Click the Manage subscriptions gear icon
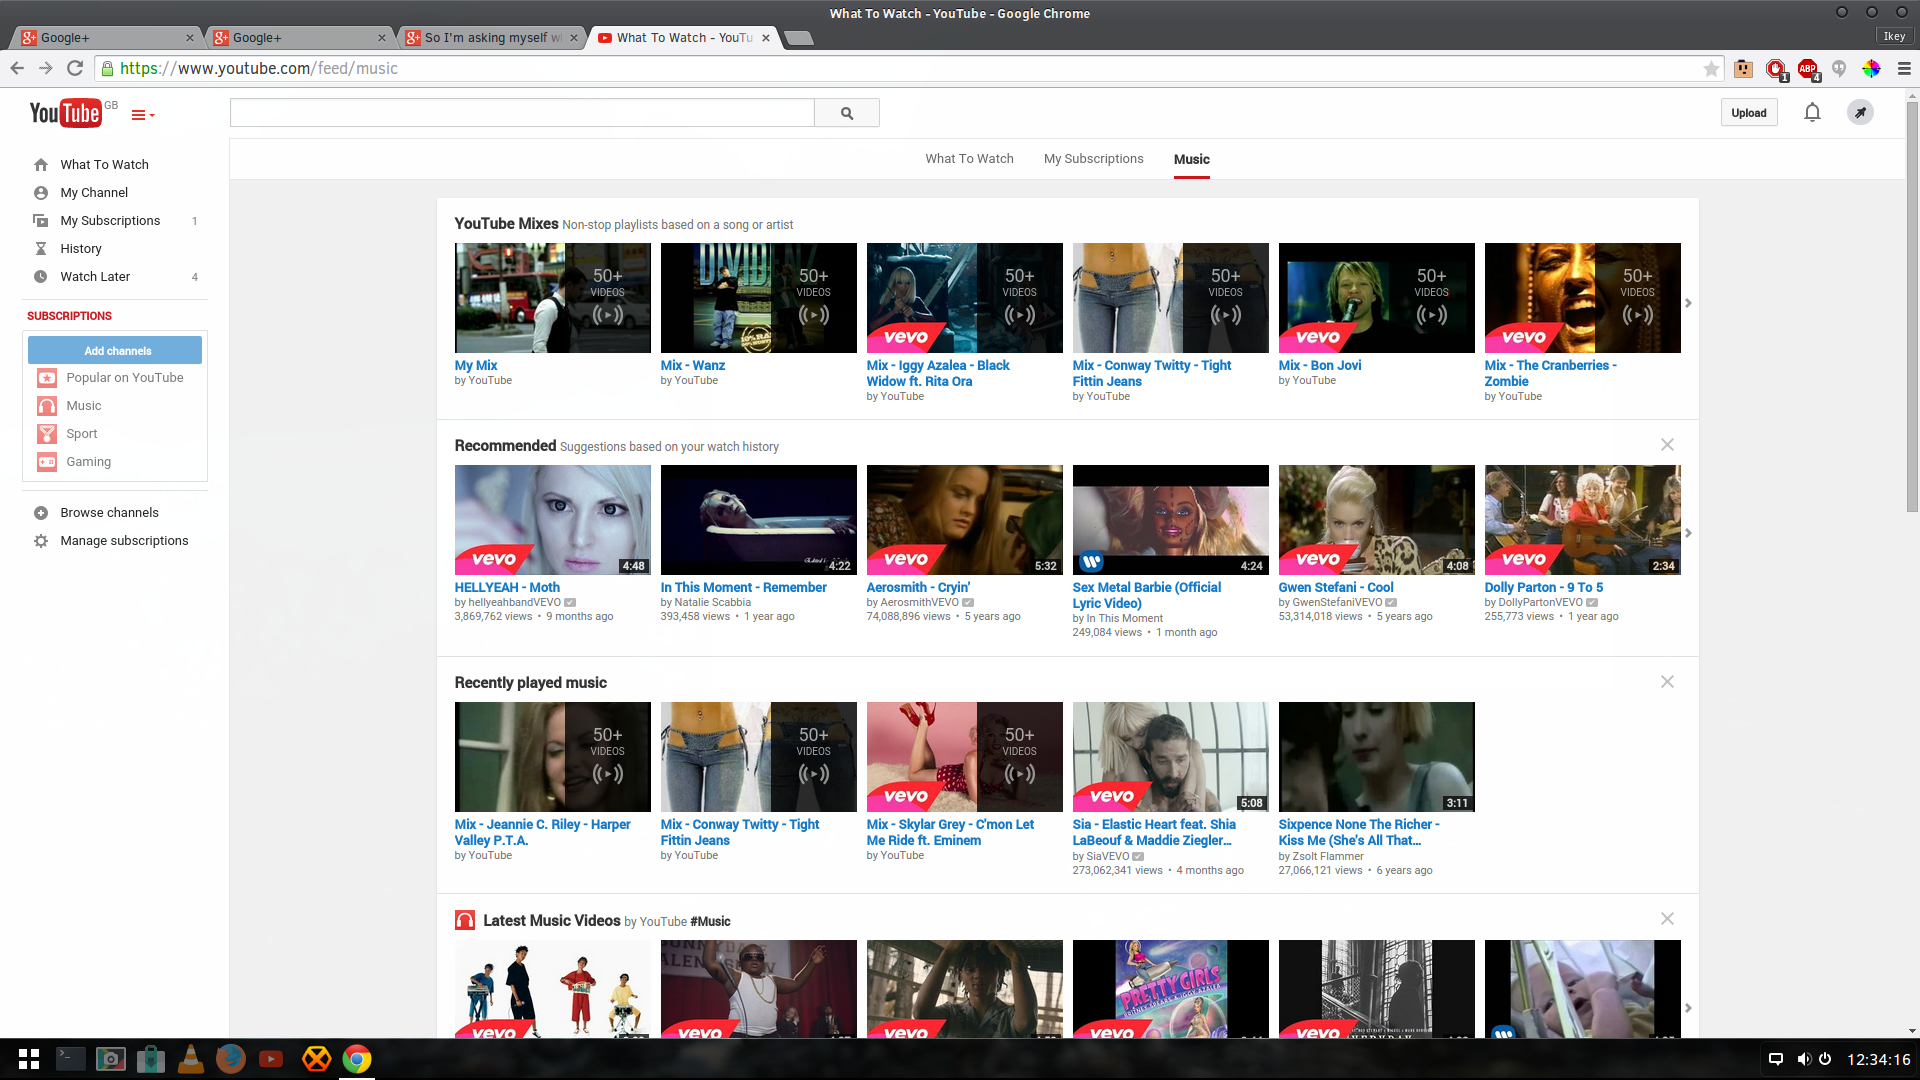Viewport: 1920px width, 1080px height. [41, 541]
